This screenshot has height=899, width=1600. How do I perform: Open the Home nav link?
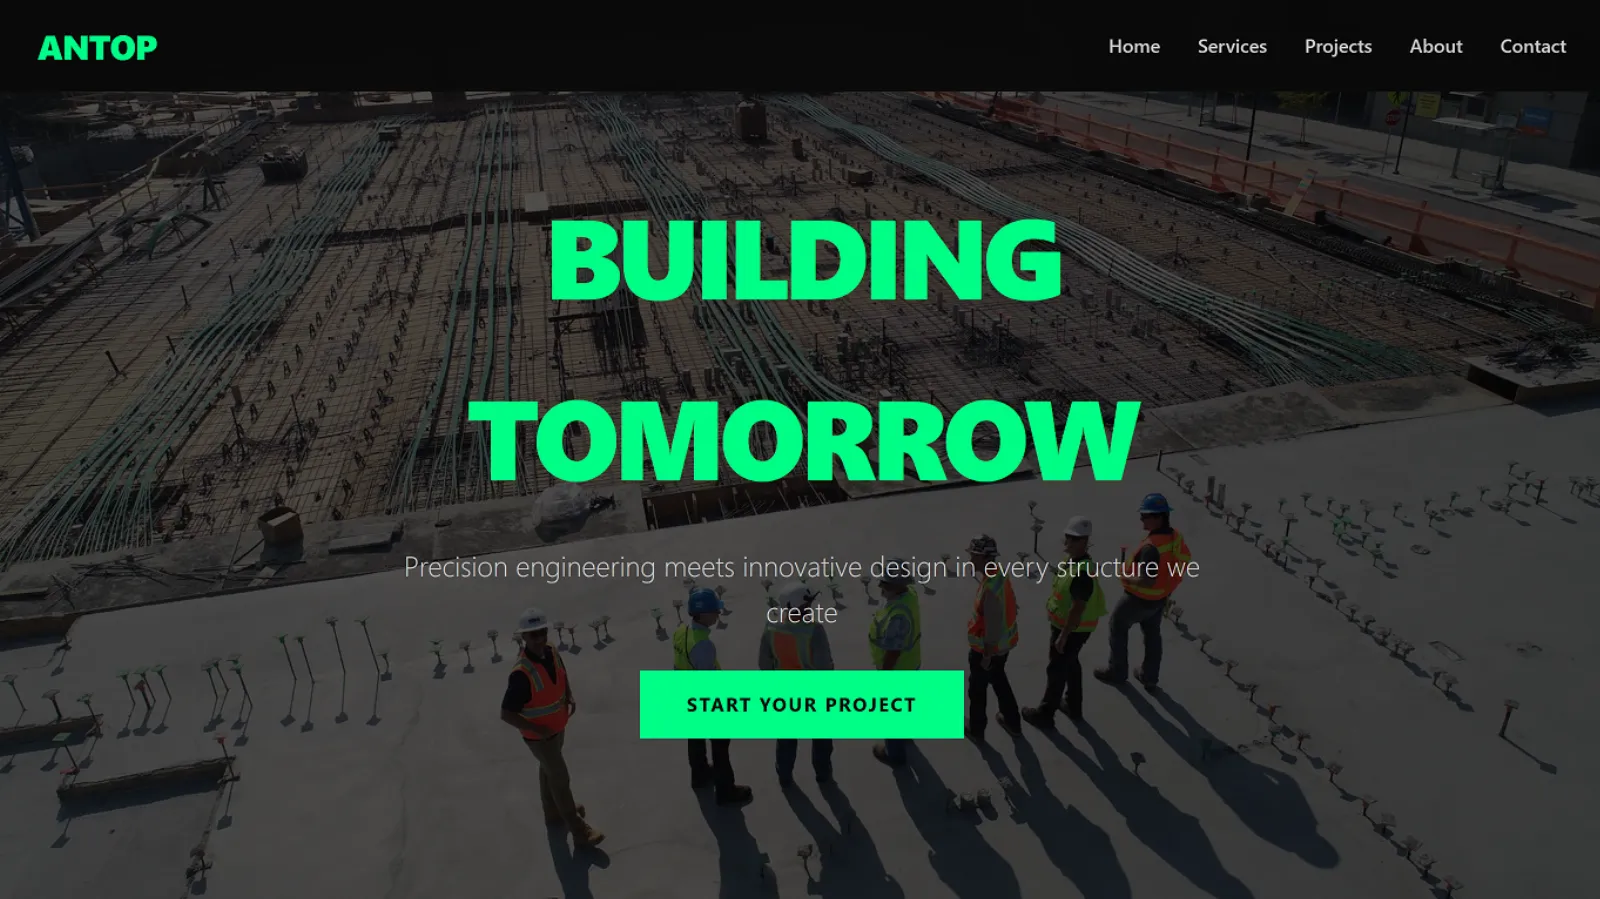[1134, 46]
